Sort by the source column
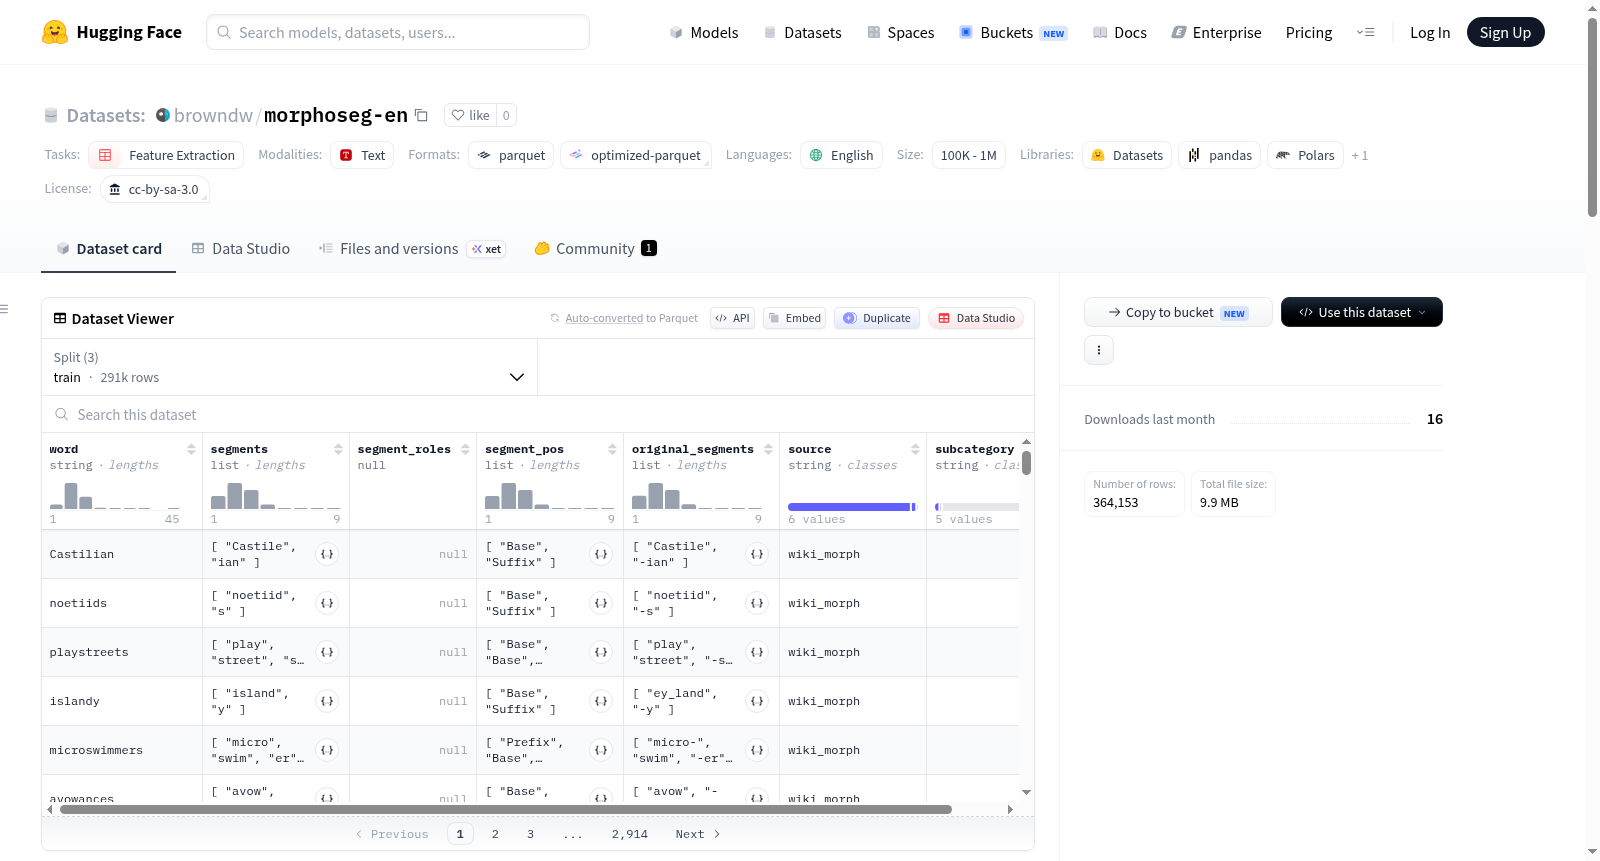This screenshot has height=861, width=1600. tap(915, 450)
